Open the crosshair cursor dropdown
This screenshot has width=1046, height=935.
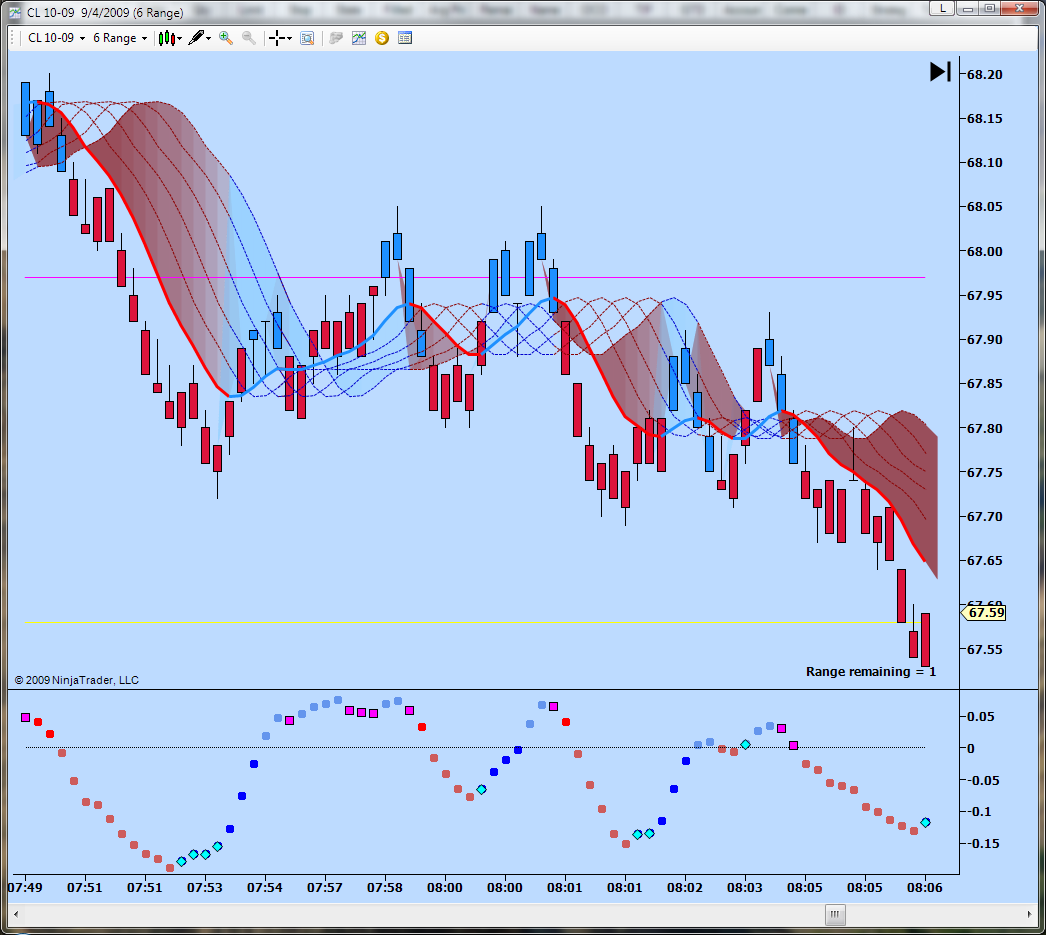(x=280, y=38)
